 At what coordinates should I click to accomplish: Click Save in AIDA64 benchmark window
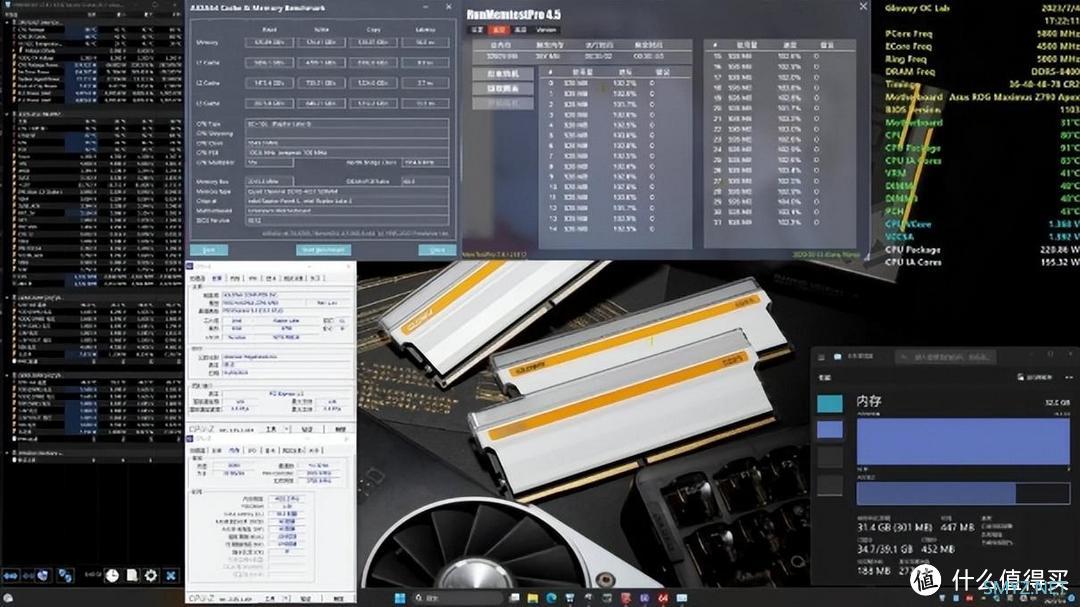coord(209,249)
